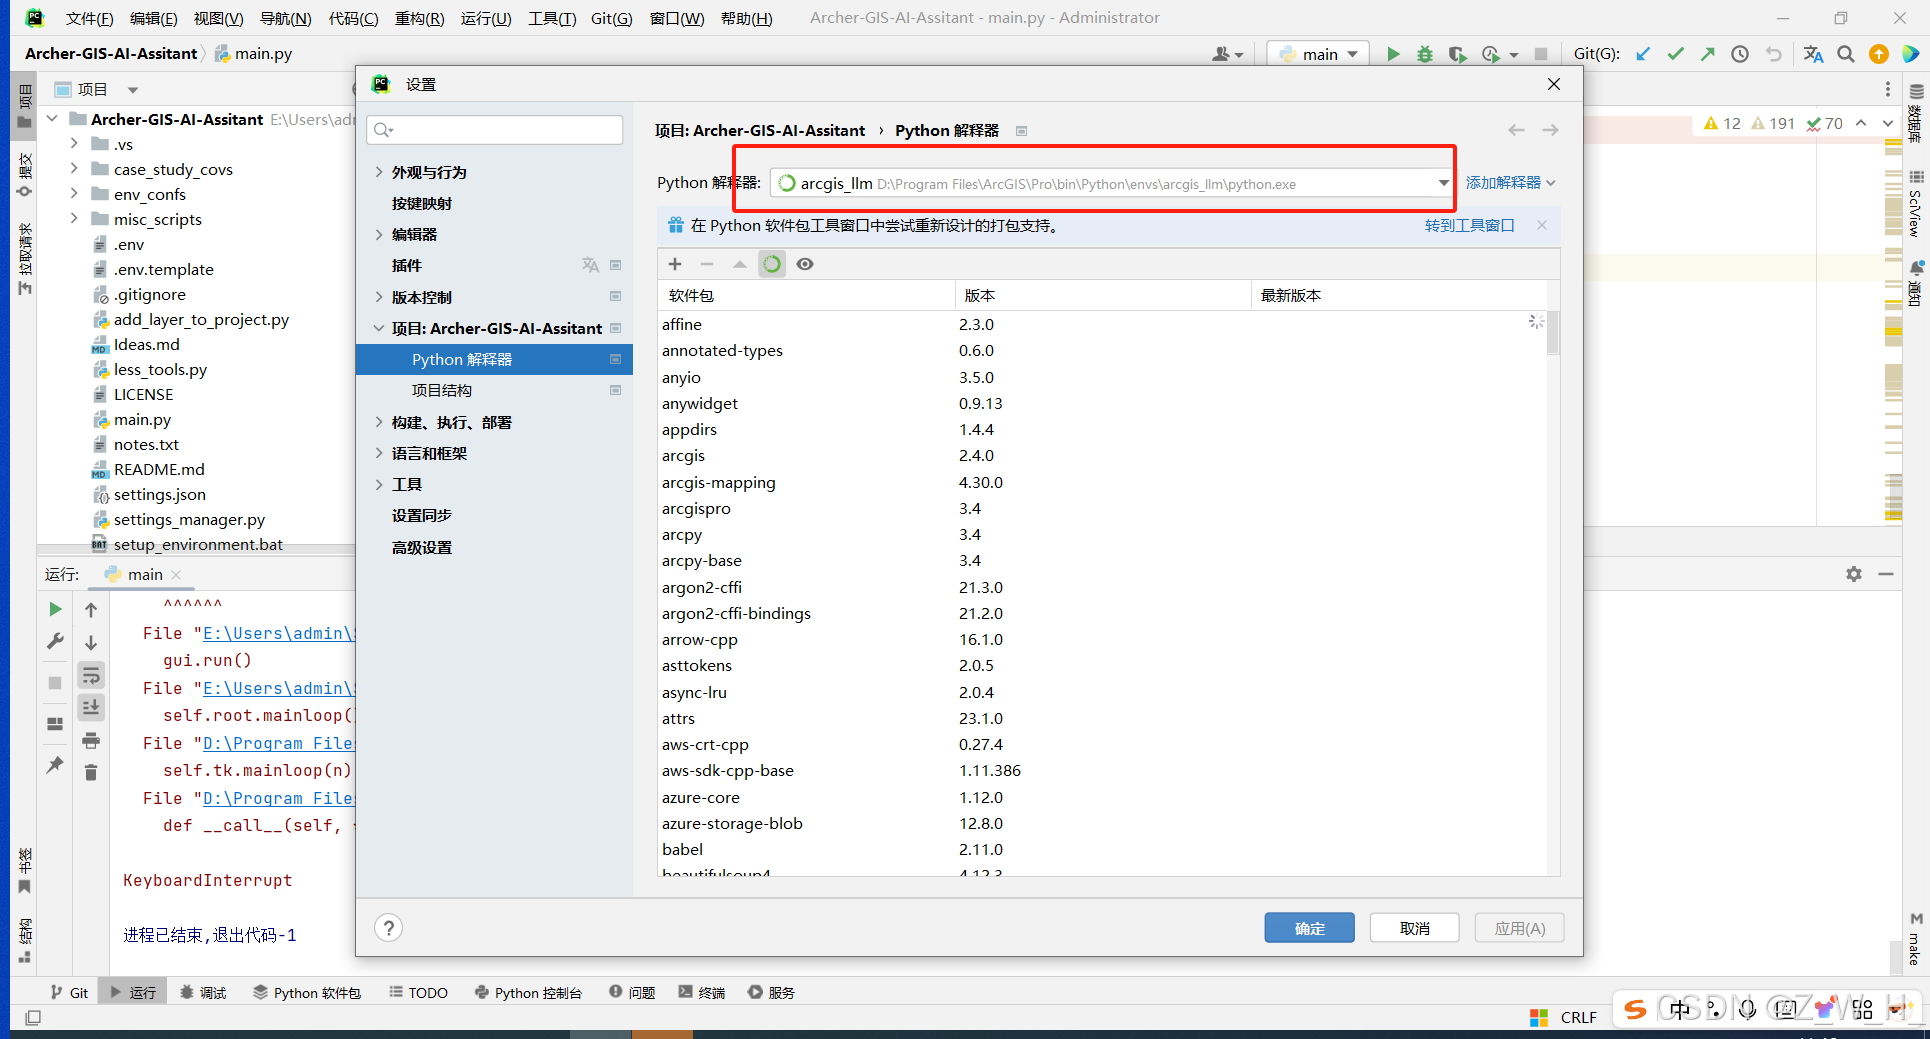Expand Build, Execution, Deployment settings node

pyautogui.click(x=379, y=422)
